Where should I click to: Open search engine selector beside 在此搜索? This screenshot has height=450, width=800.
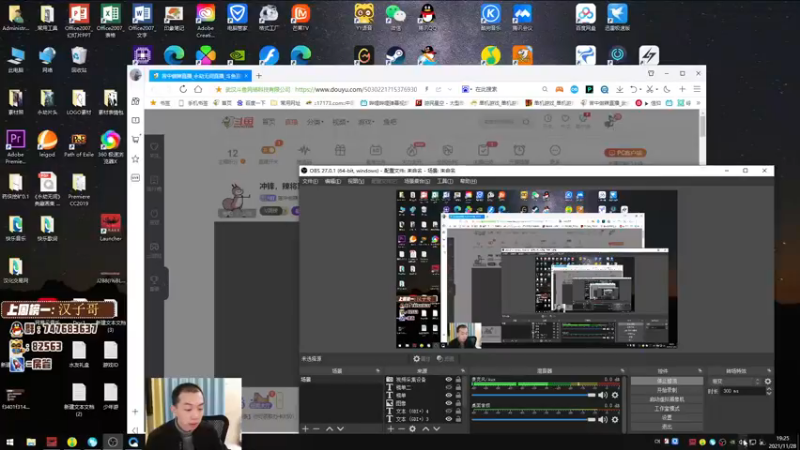pos(466,89)
